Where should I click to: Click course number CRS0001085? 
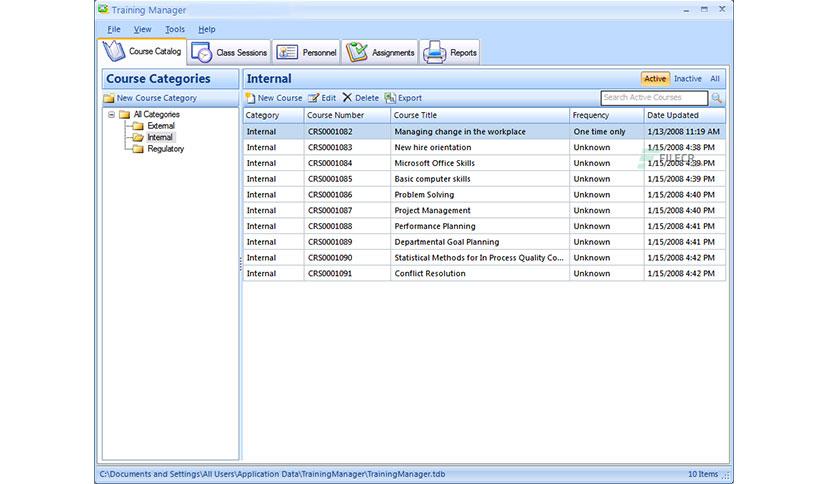[330, 179]
